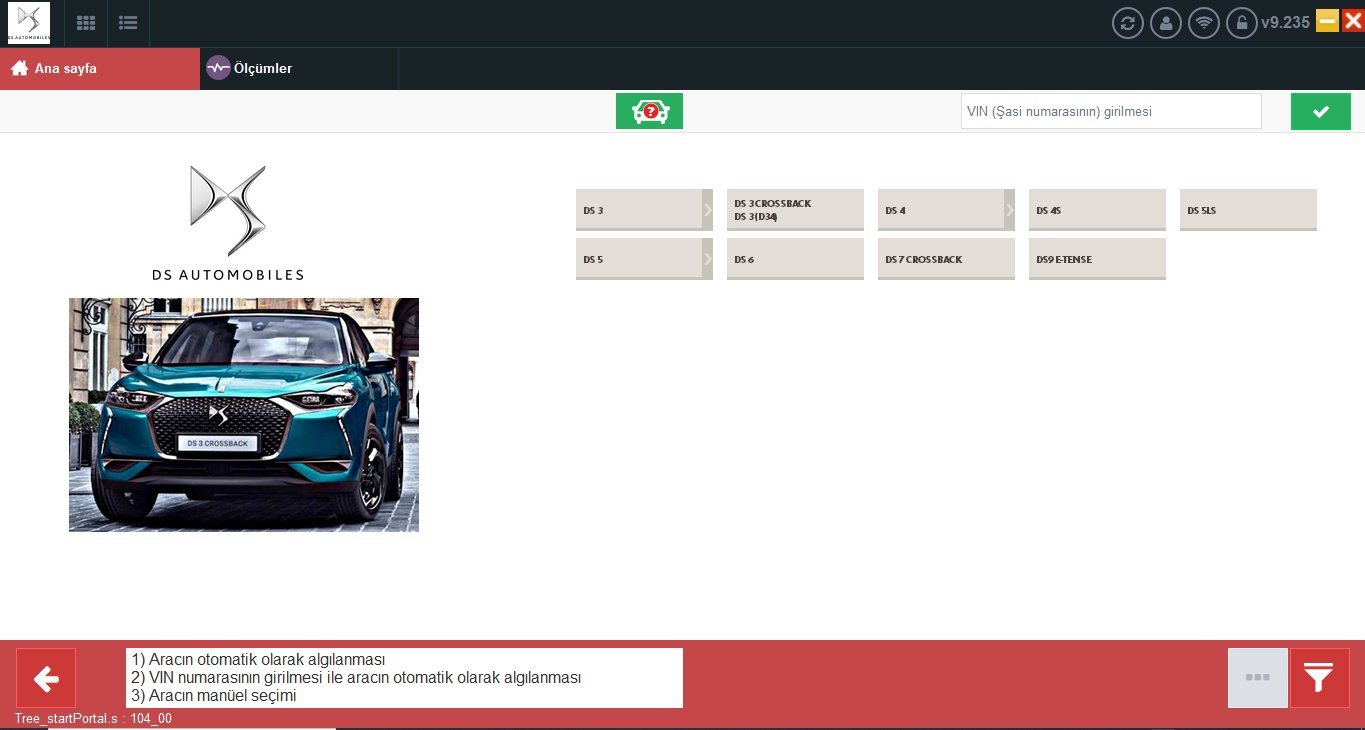Open the user profile icon
This screenshot has height=730, width=1365.
pyautogui.click(x=1166, y=23)
